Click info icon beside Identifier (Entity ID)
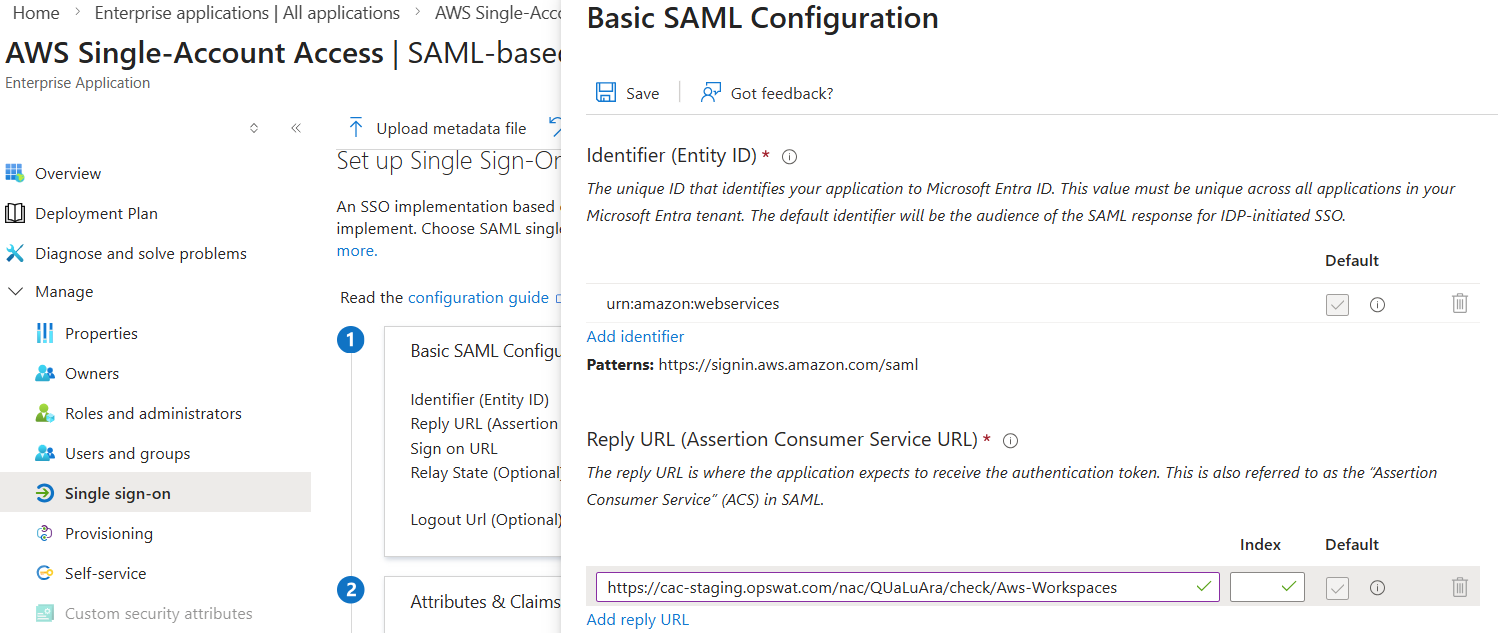Image resolution: width=1498 pixels, height=633 pixels. point(789,156)
